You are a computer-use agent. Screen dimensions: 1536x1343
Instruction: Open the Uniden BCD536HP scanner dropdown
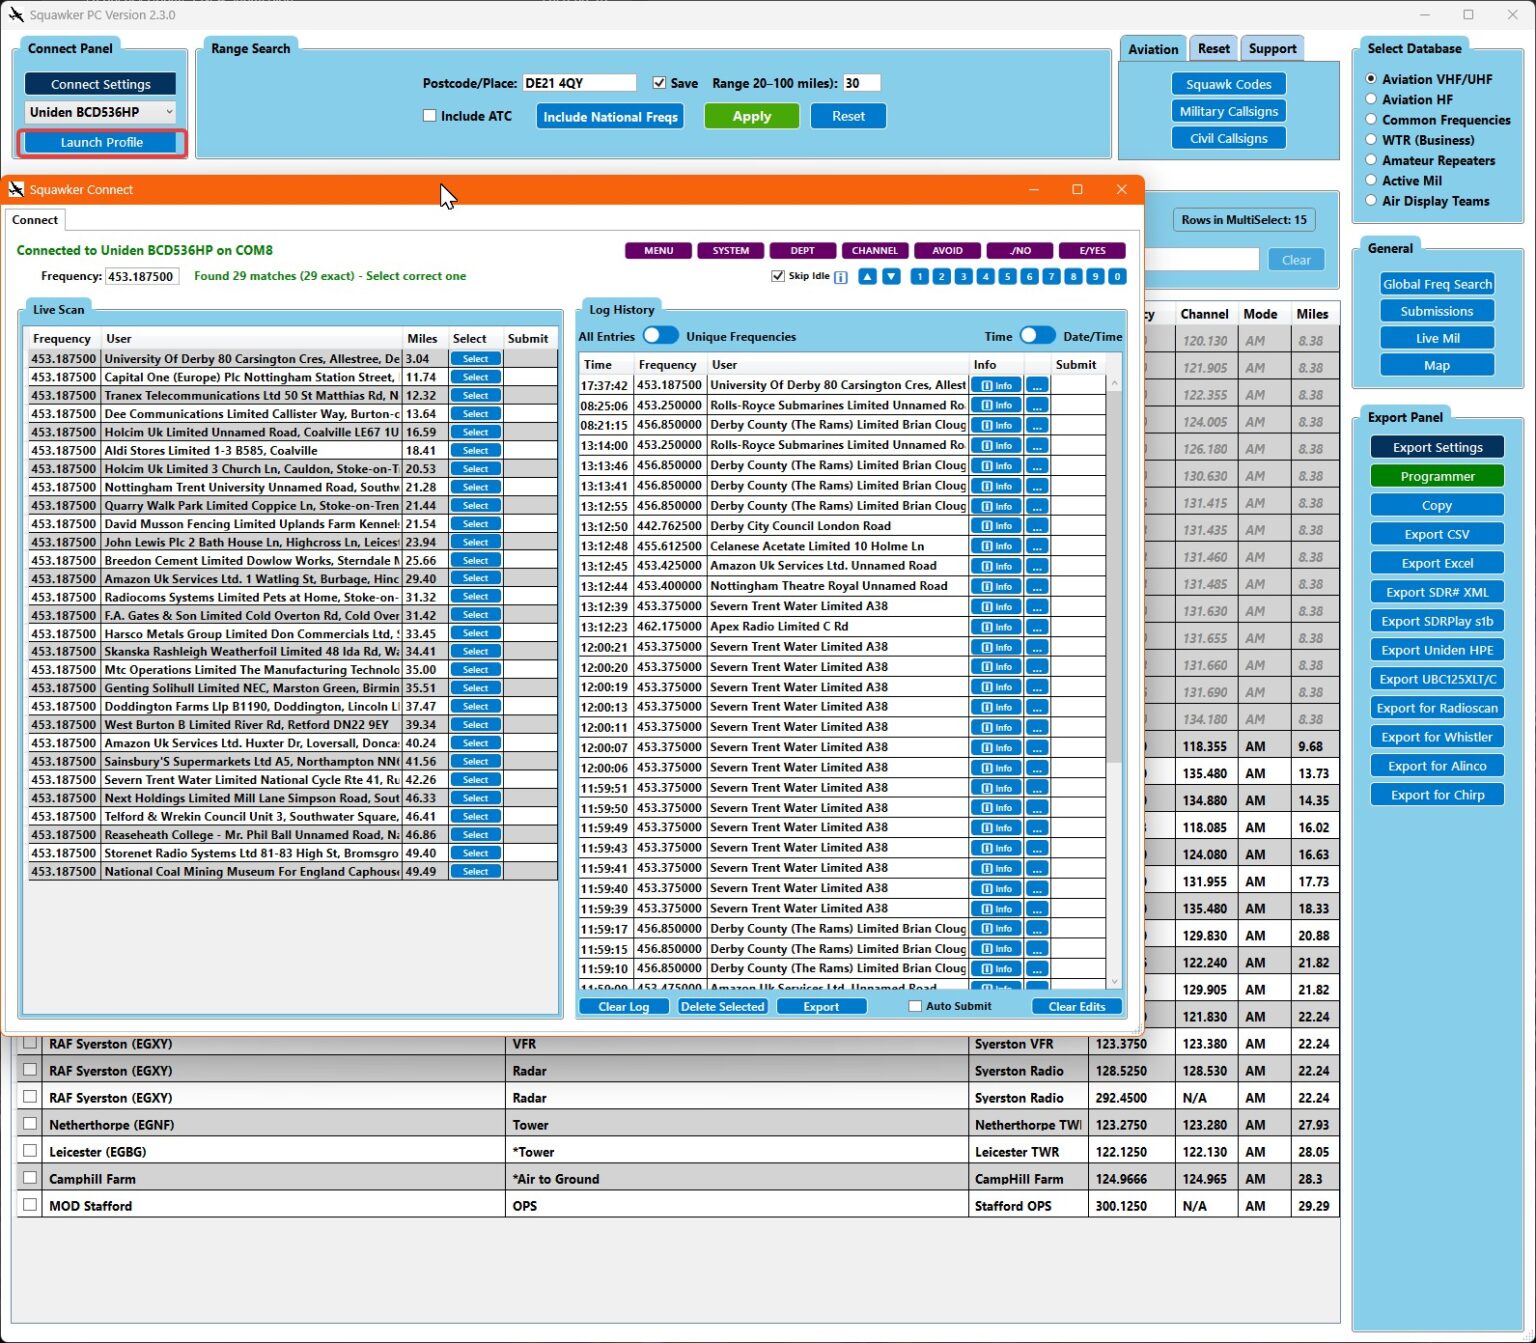click(100, 112)
